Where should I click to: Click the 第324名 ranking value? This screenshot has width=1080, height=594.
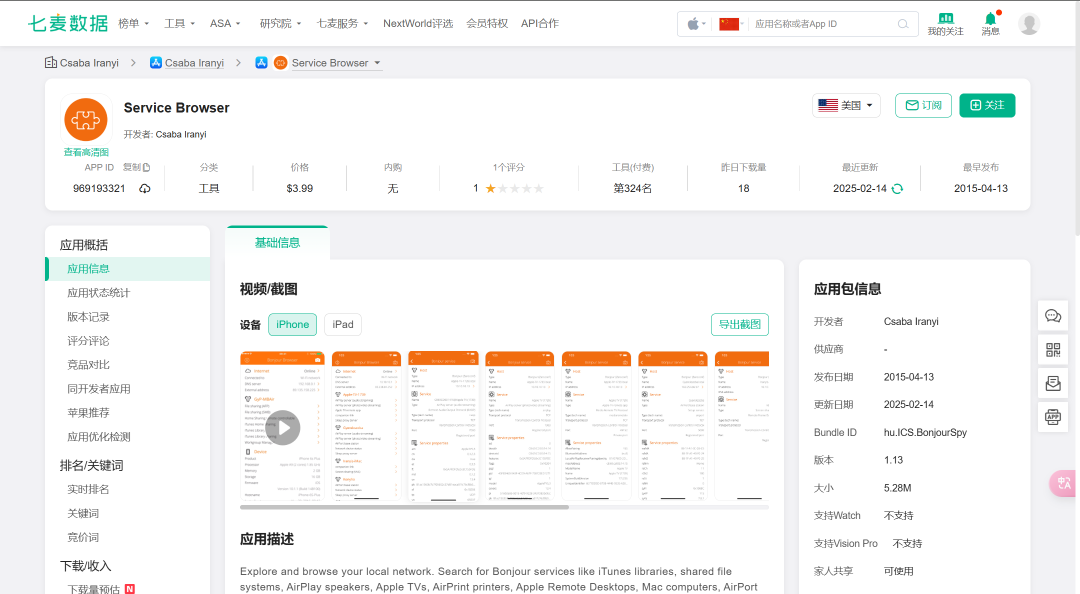[x=632, y=189]
